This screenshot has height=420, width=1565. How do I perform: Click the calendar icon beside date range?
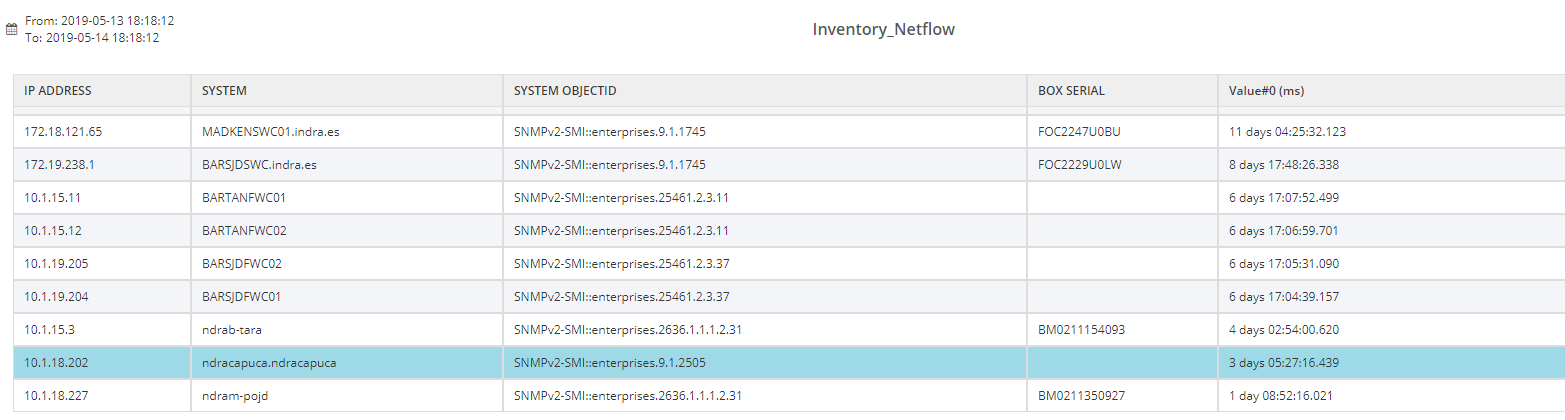pos(12,30)
